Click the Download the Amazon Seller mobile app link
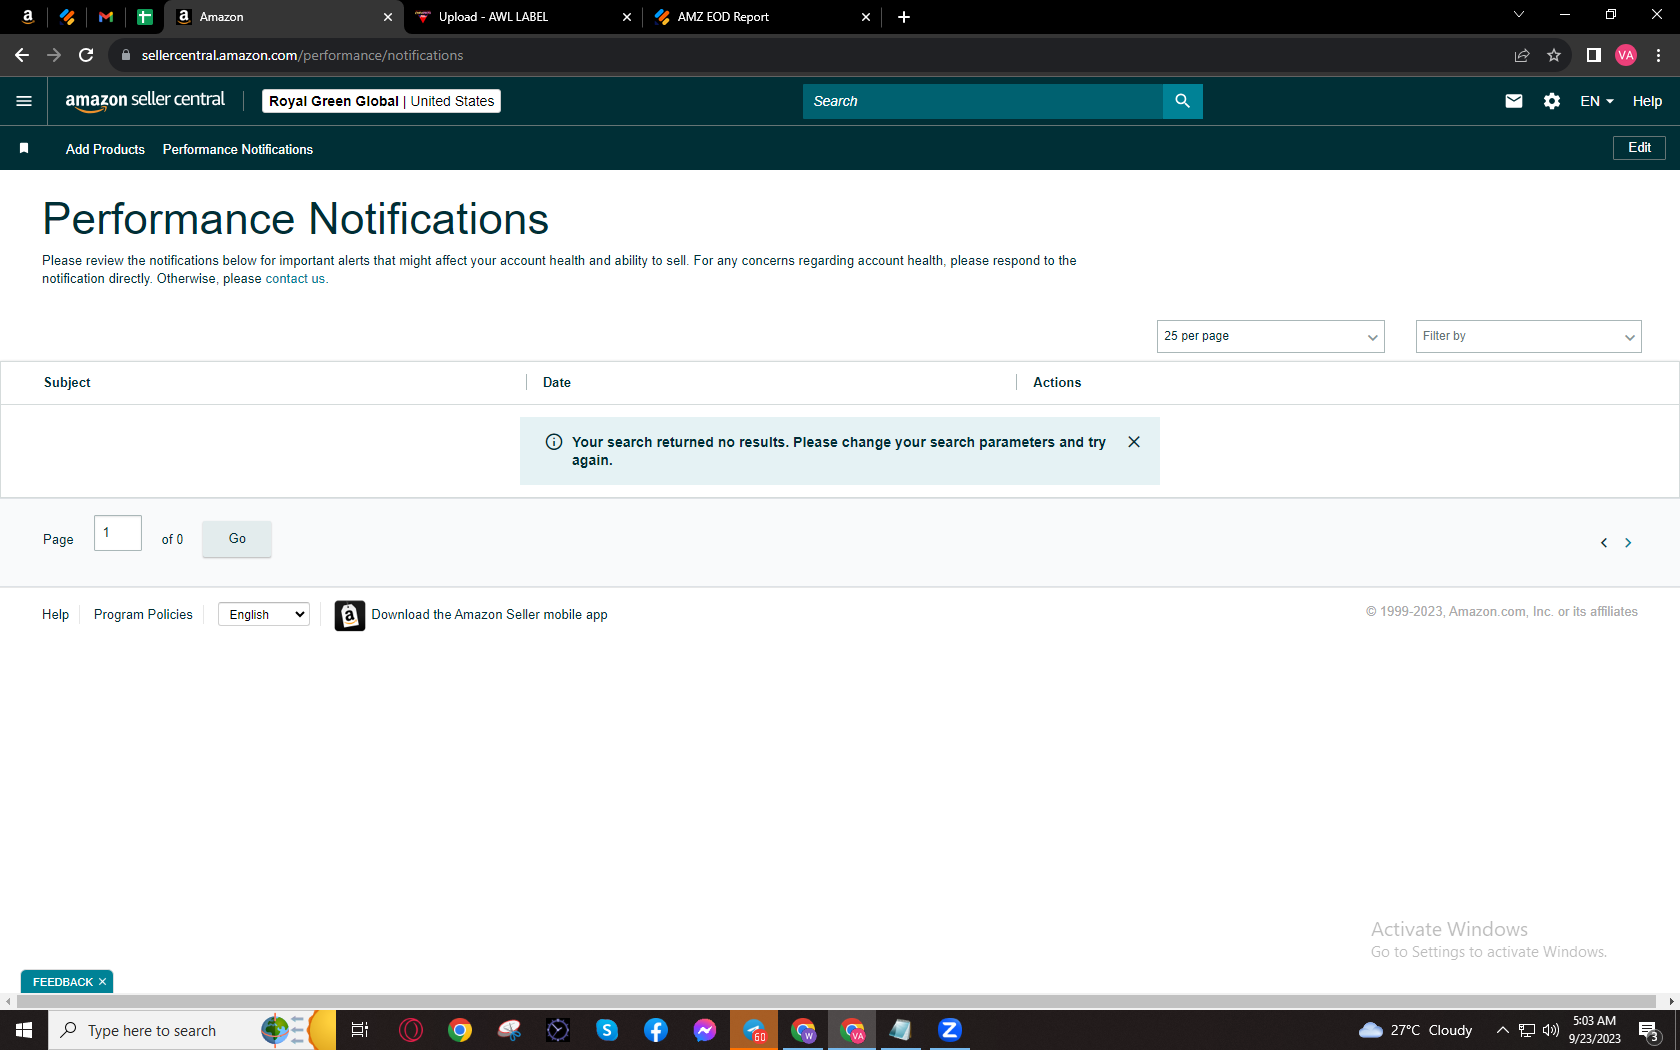1680x1050 pixels. click(489, 615)
